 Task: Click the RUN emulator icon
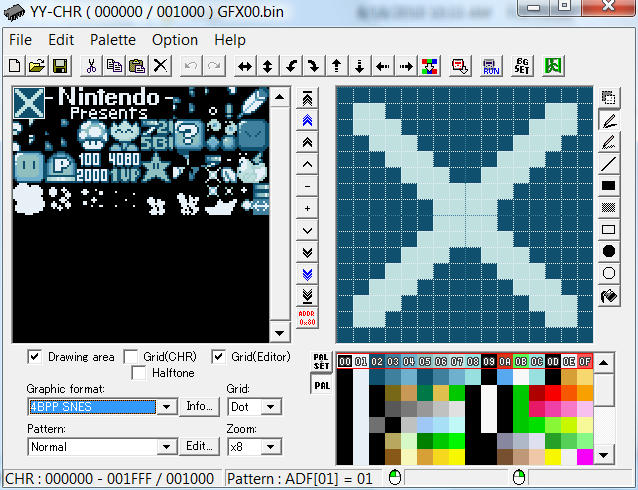491,66
